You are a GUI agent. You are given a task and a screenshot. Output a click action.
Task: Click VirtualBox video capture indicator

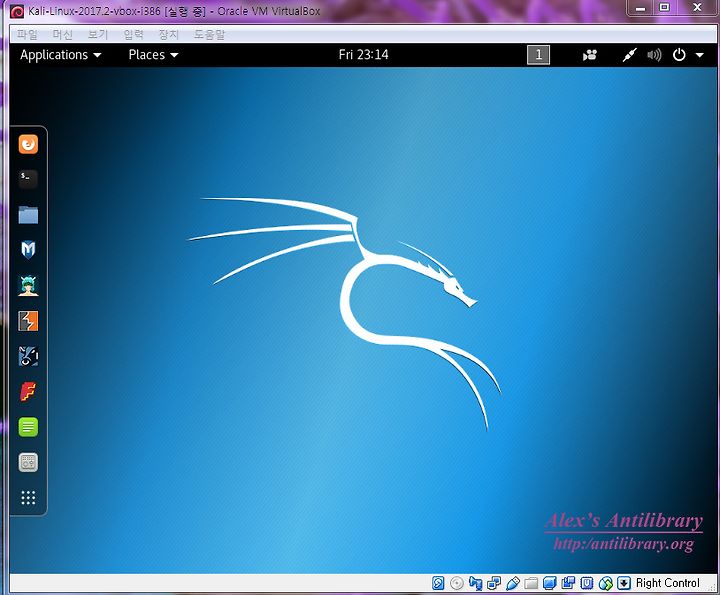coord(568,583)
